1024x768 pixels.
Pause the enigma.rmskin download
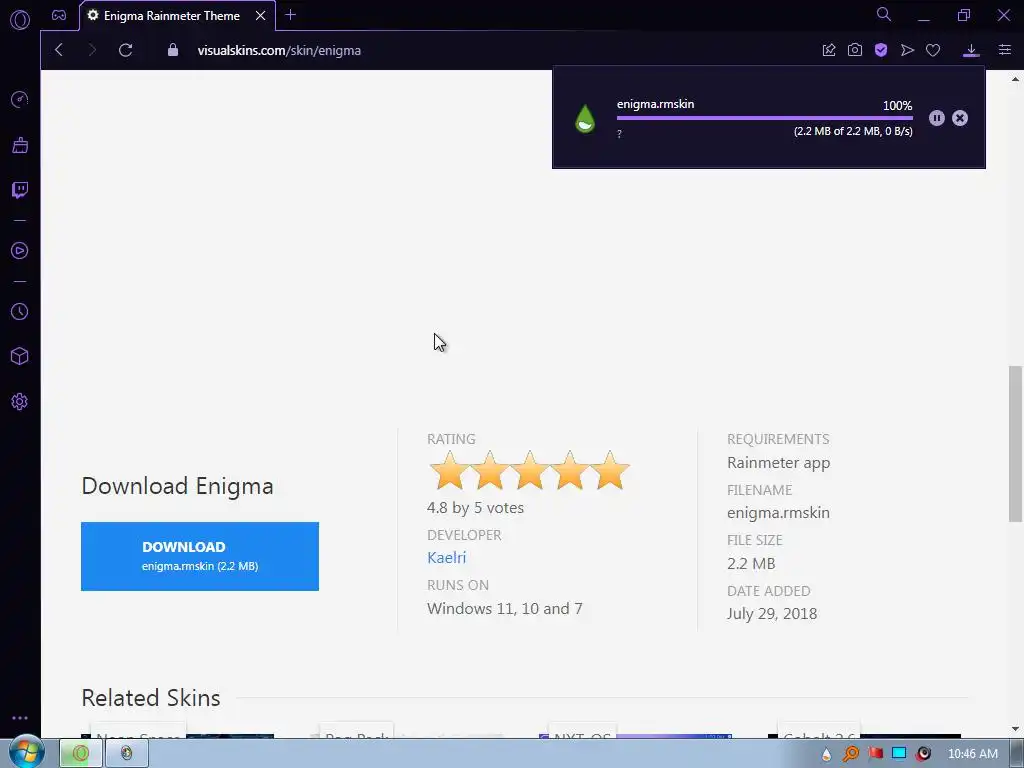[936, 118]
